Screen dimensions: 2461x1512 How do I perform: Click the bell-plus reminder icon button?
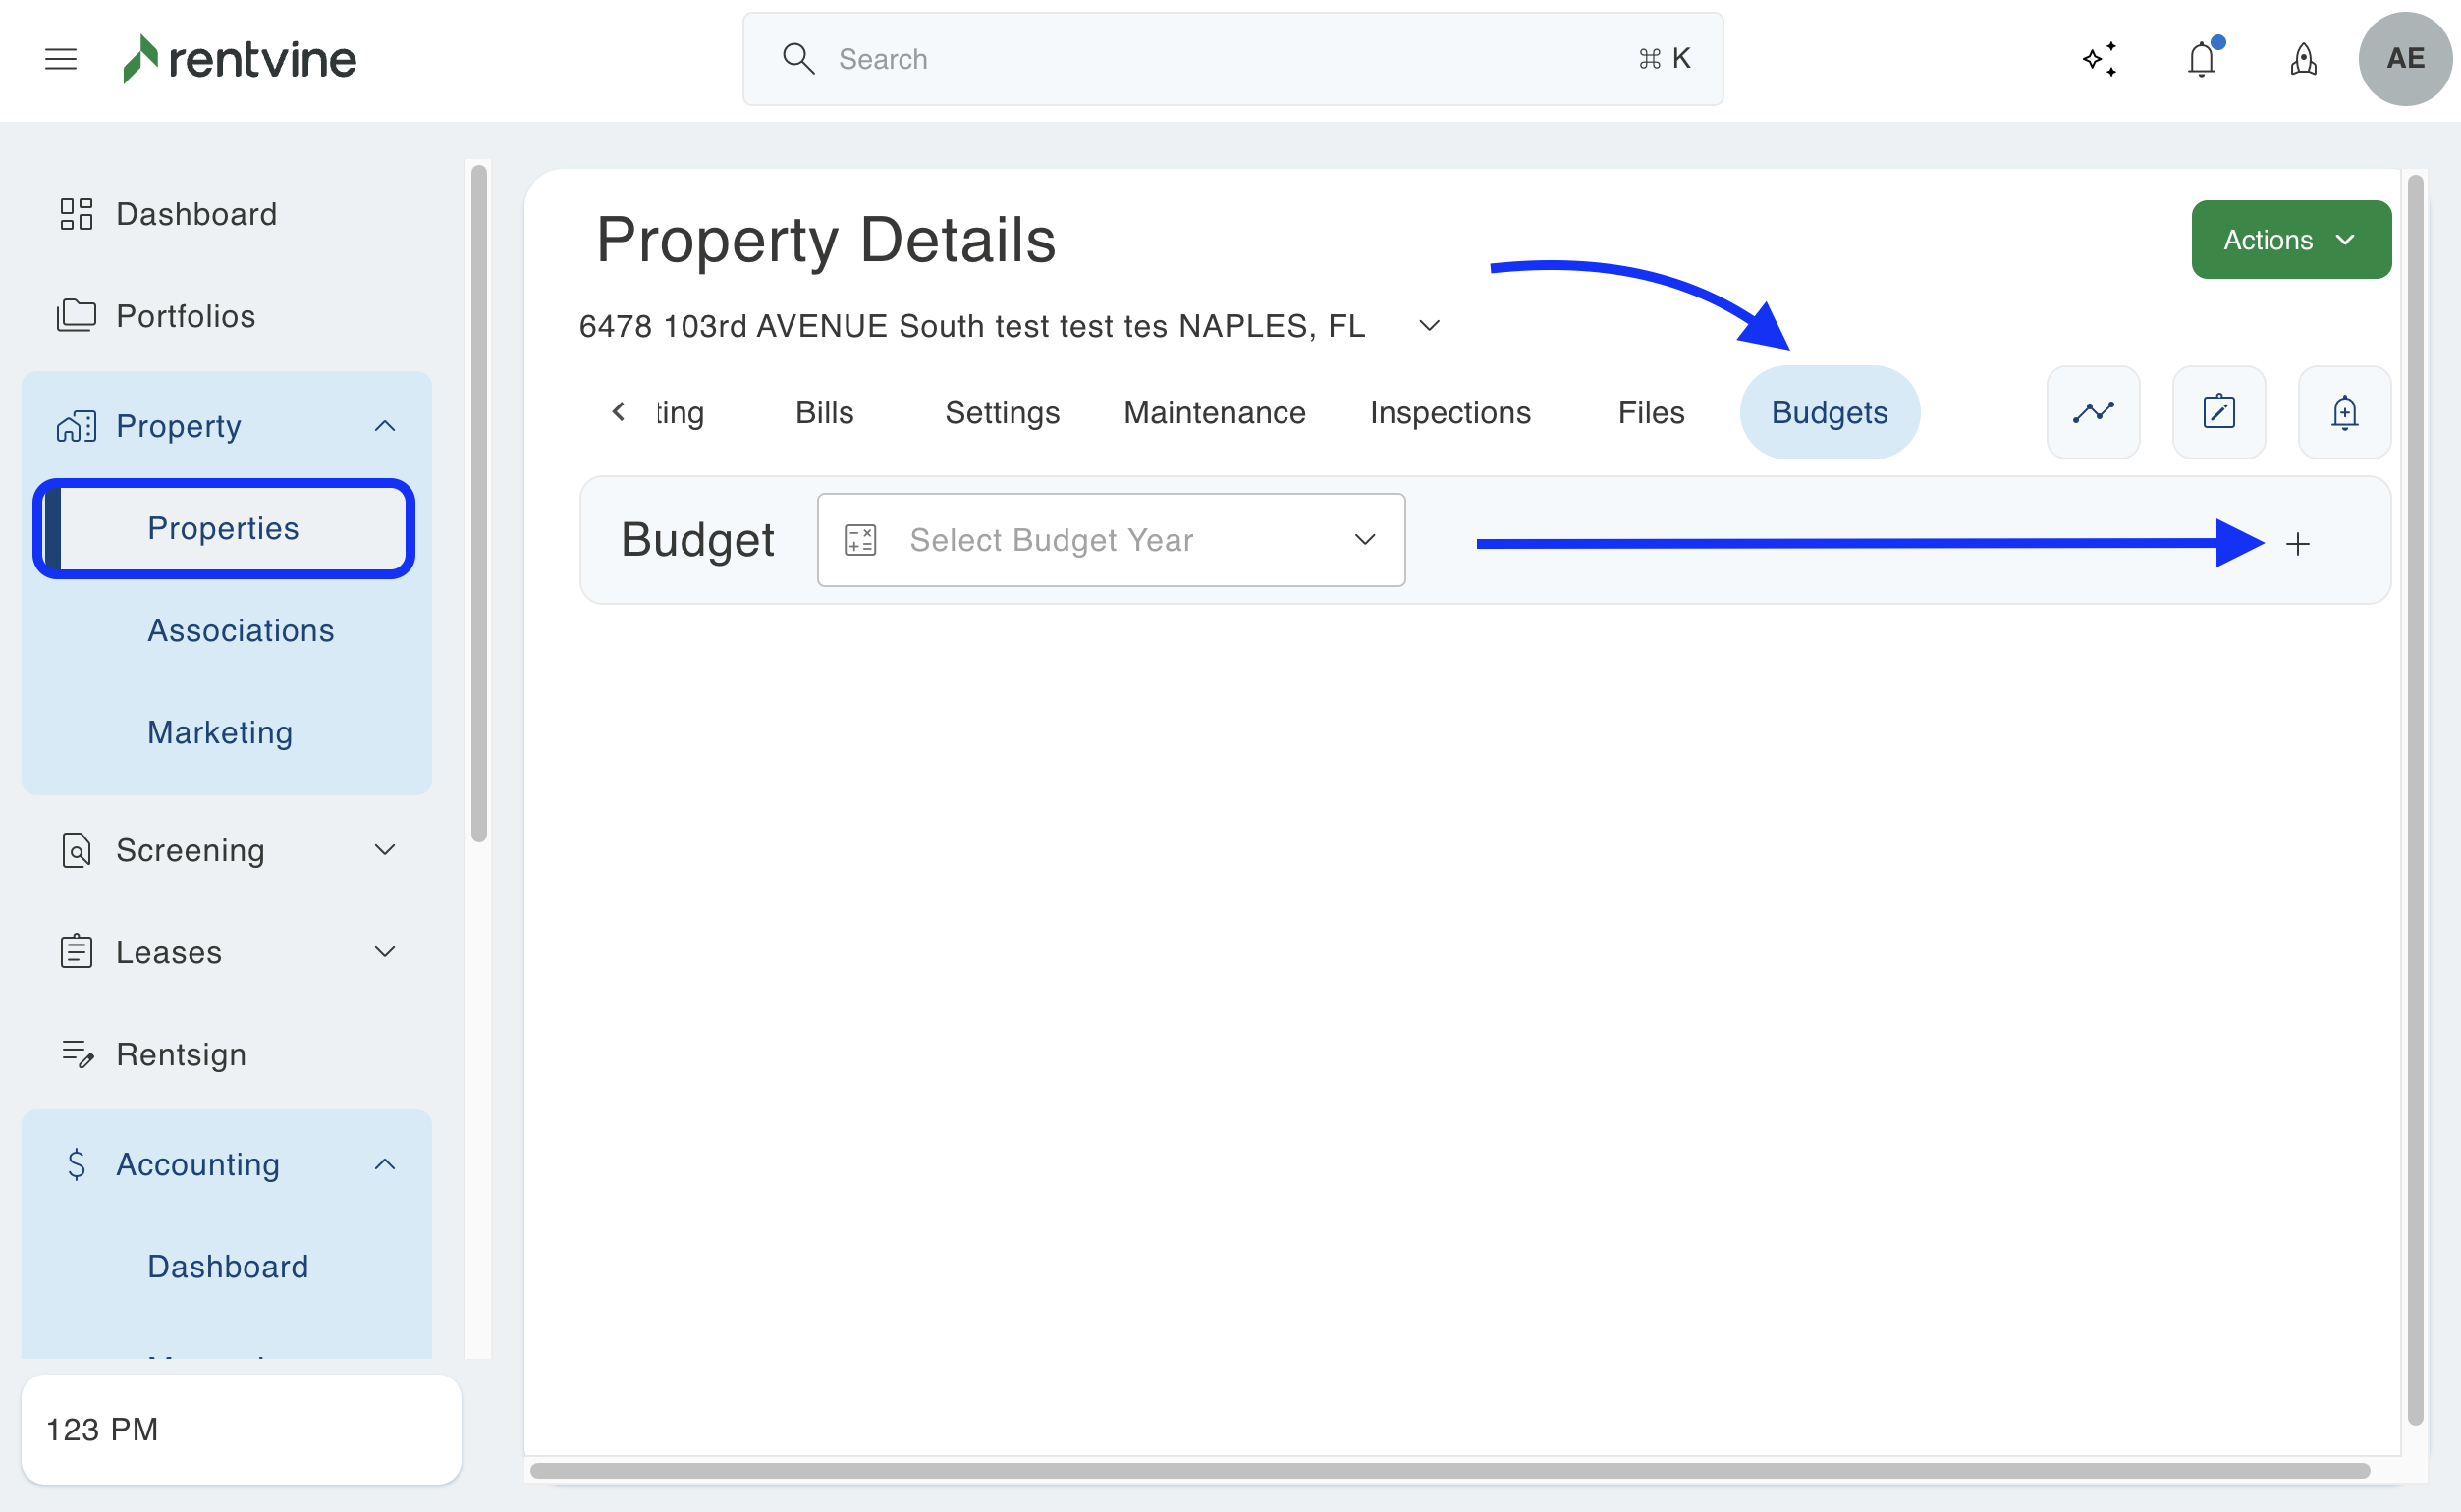point(2344,412)
